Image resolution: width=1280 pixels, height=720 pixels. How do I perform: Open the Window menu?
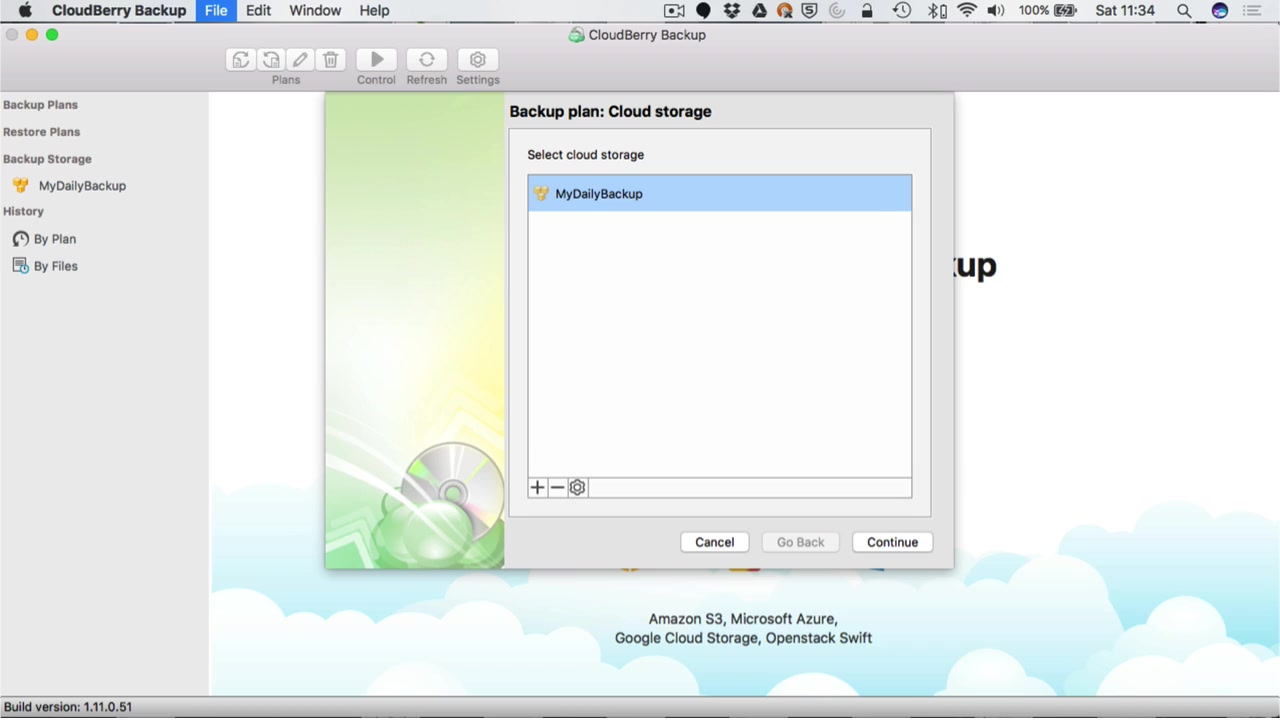pyautogui.click(x=315, y=11)
